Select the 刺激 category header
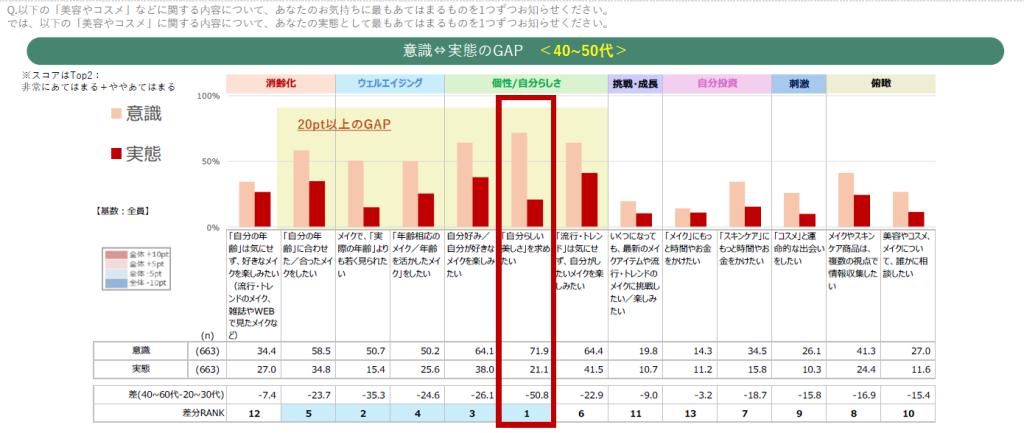This screenshot has width=1024, height=433. point(799,83)
